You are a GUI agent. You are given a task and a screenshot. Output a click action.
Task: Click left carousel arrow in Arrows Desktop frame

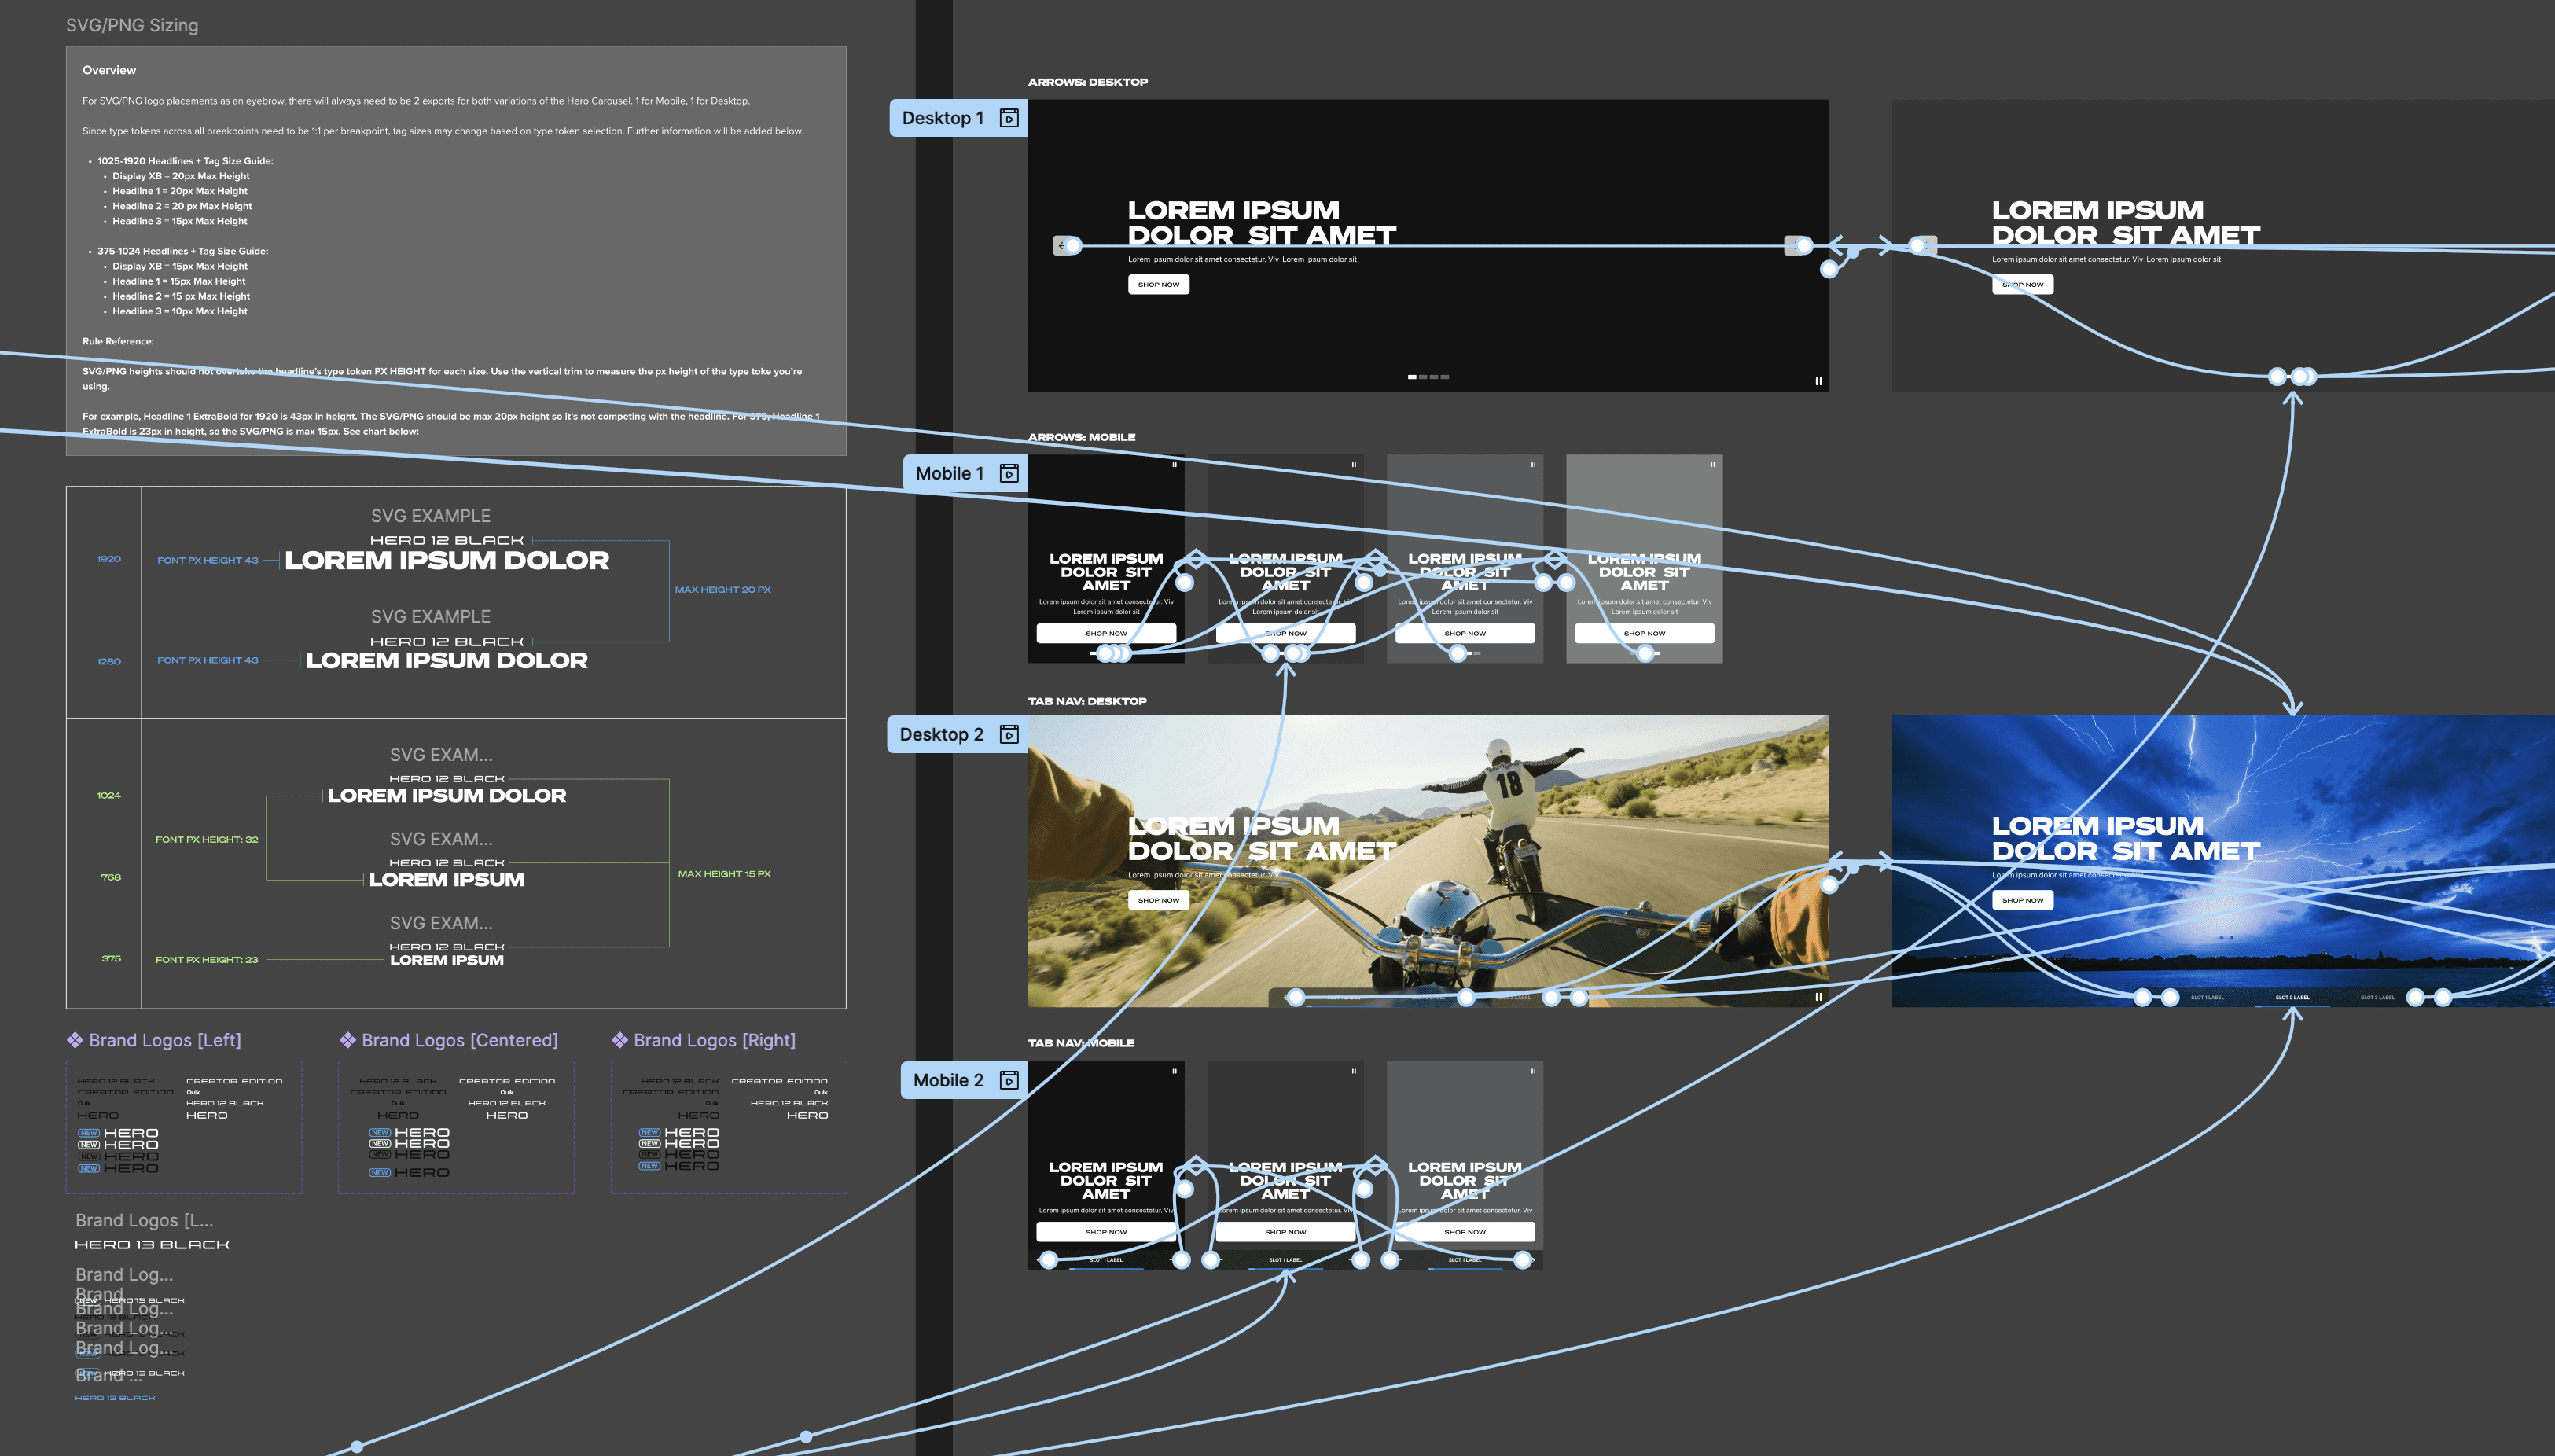tap(1061, 245)
